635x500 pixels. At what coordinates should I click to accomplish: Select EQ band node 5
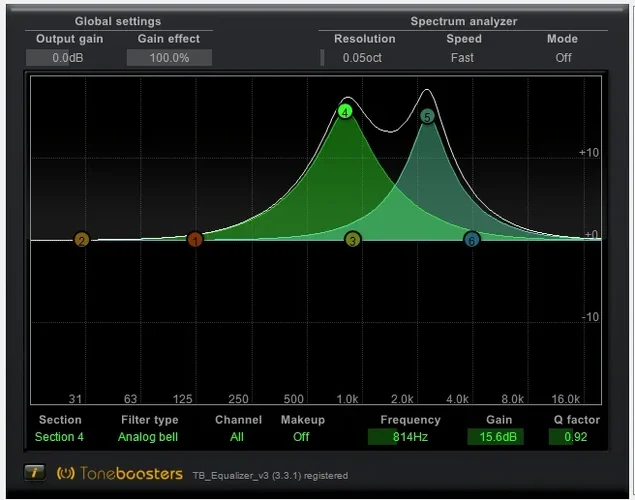(x=427, y=117)
